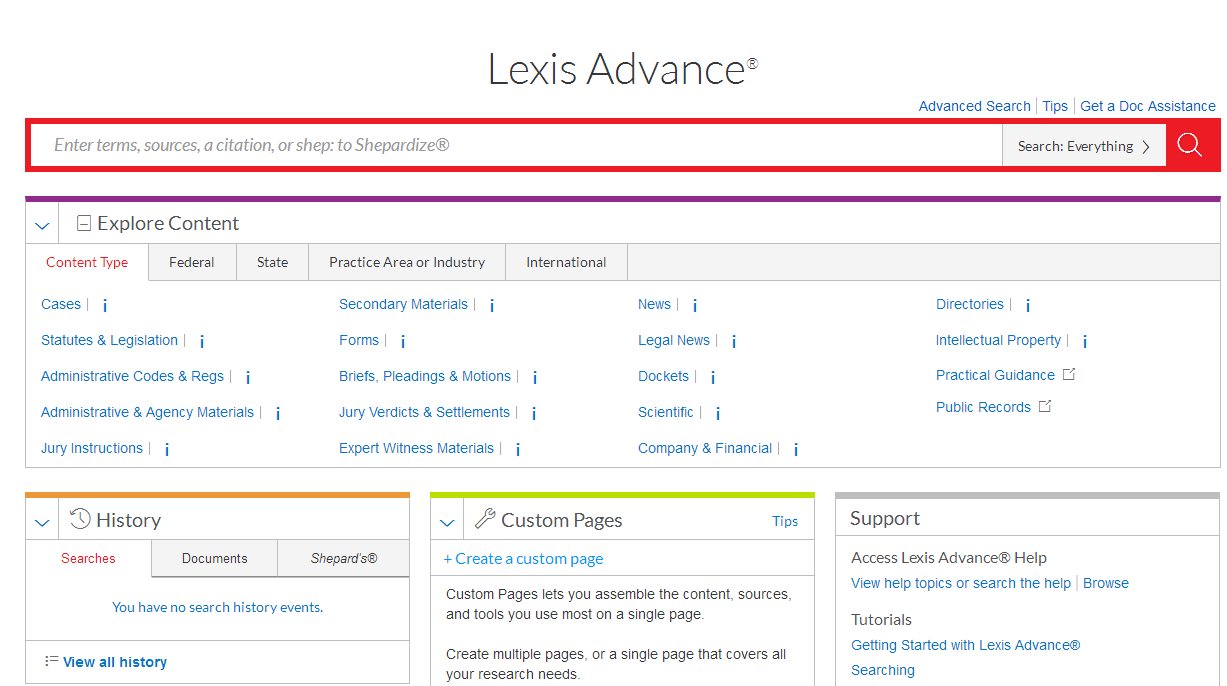This screenshot has width=1227, height=686.
Task: Open Browse link in Support
Action: pyautogui.click(x=1106, y=583)
